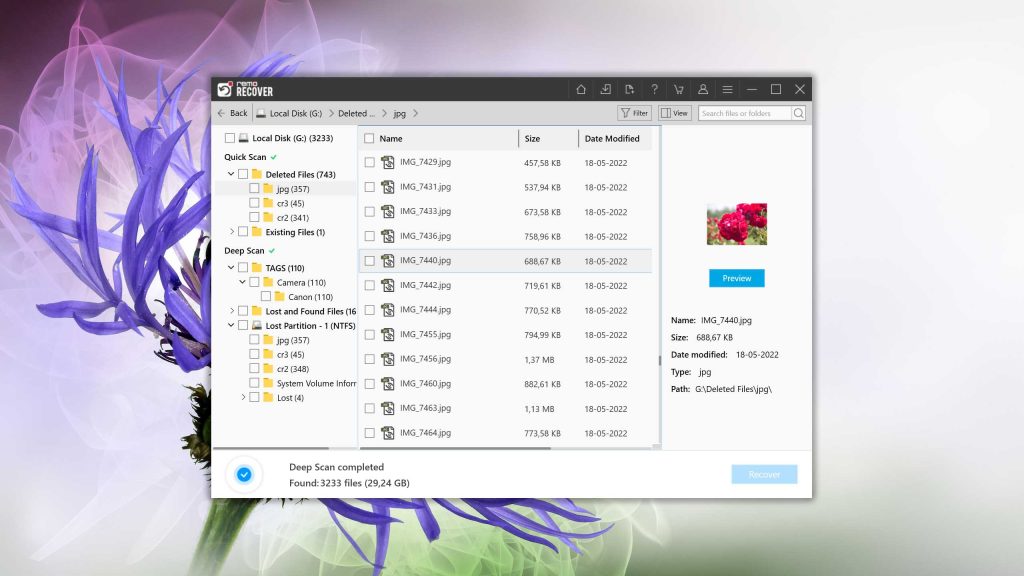Open the help question mark icon
1024x576 pixels.
tap(654, 89)
